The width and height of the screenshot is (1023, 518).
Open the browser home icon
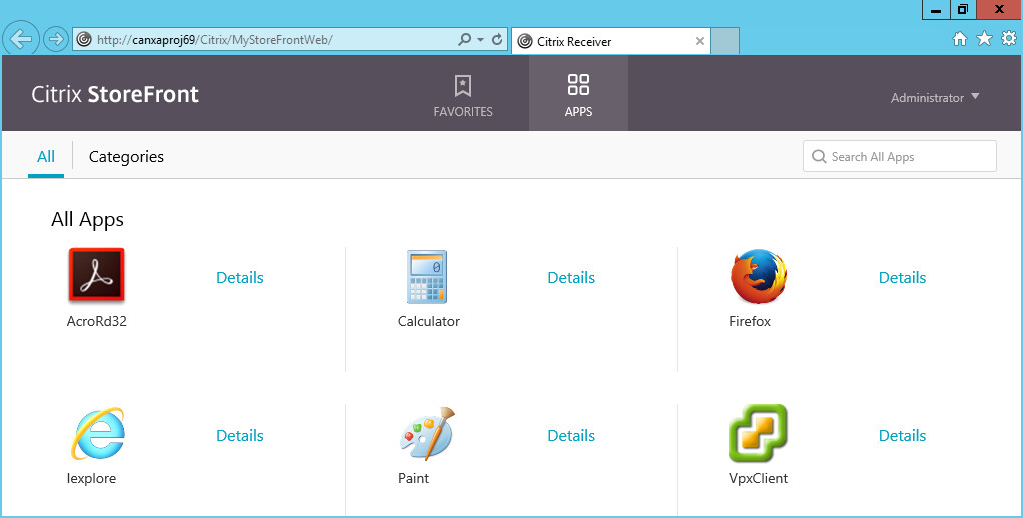[960, 39]
